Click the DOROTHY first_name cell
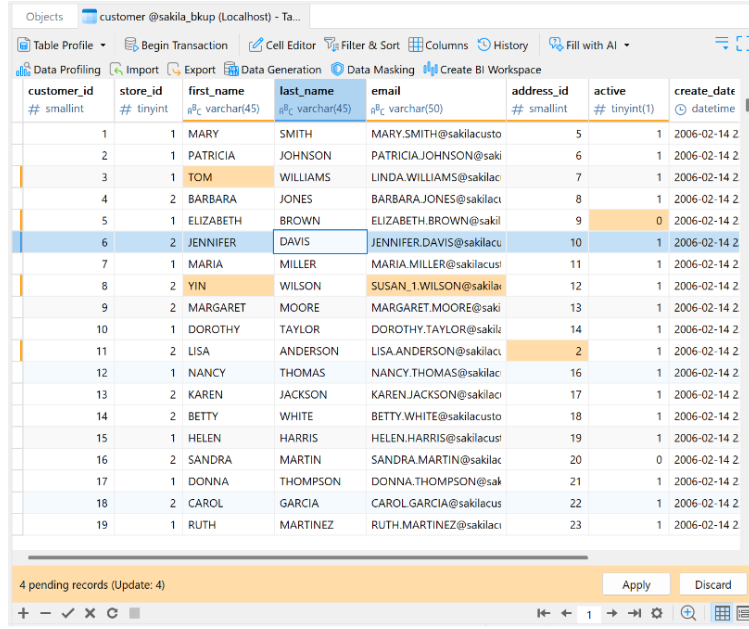 (228, 330)
